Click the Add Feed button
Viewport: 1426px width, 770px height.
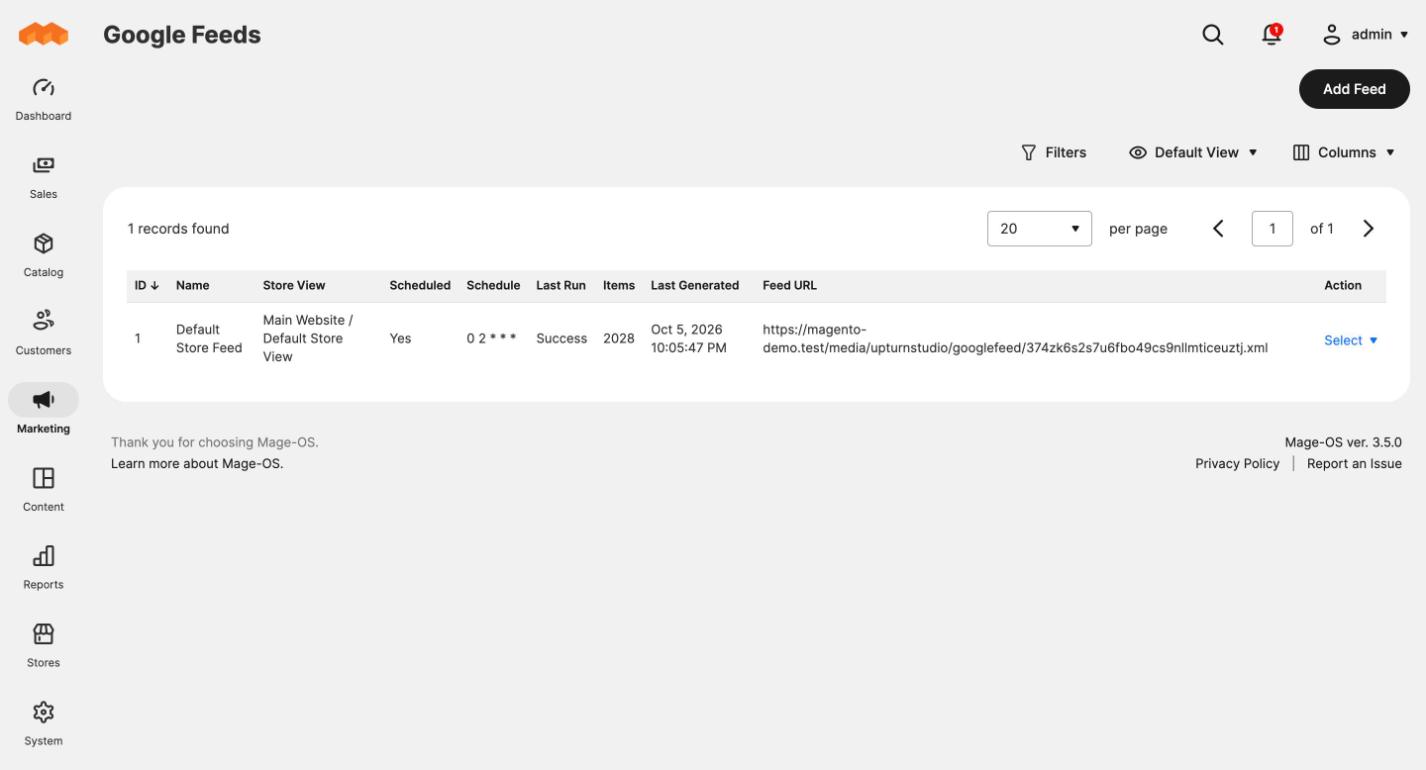(x=1354, y=89)
